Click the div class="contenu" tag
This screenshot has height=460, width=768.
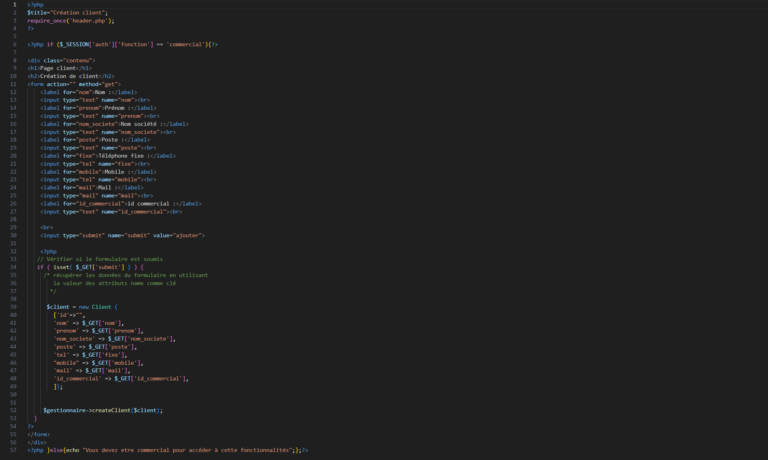click(x=61, y=60)
